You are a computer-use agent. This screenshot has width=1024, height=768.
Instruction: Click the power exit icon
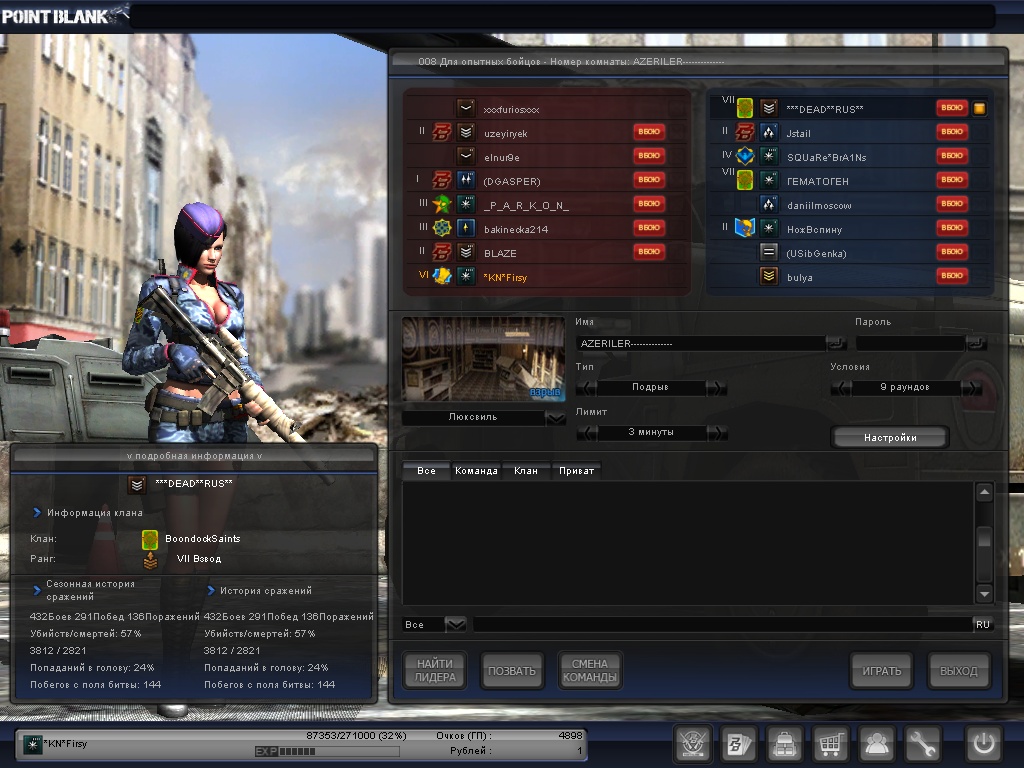(984, 743)
